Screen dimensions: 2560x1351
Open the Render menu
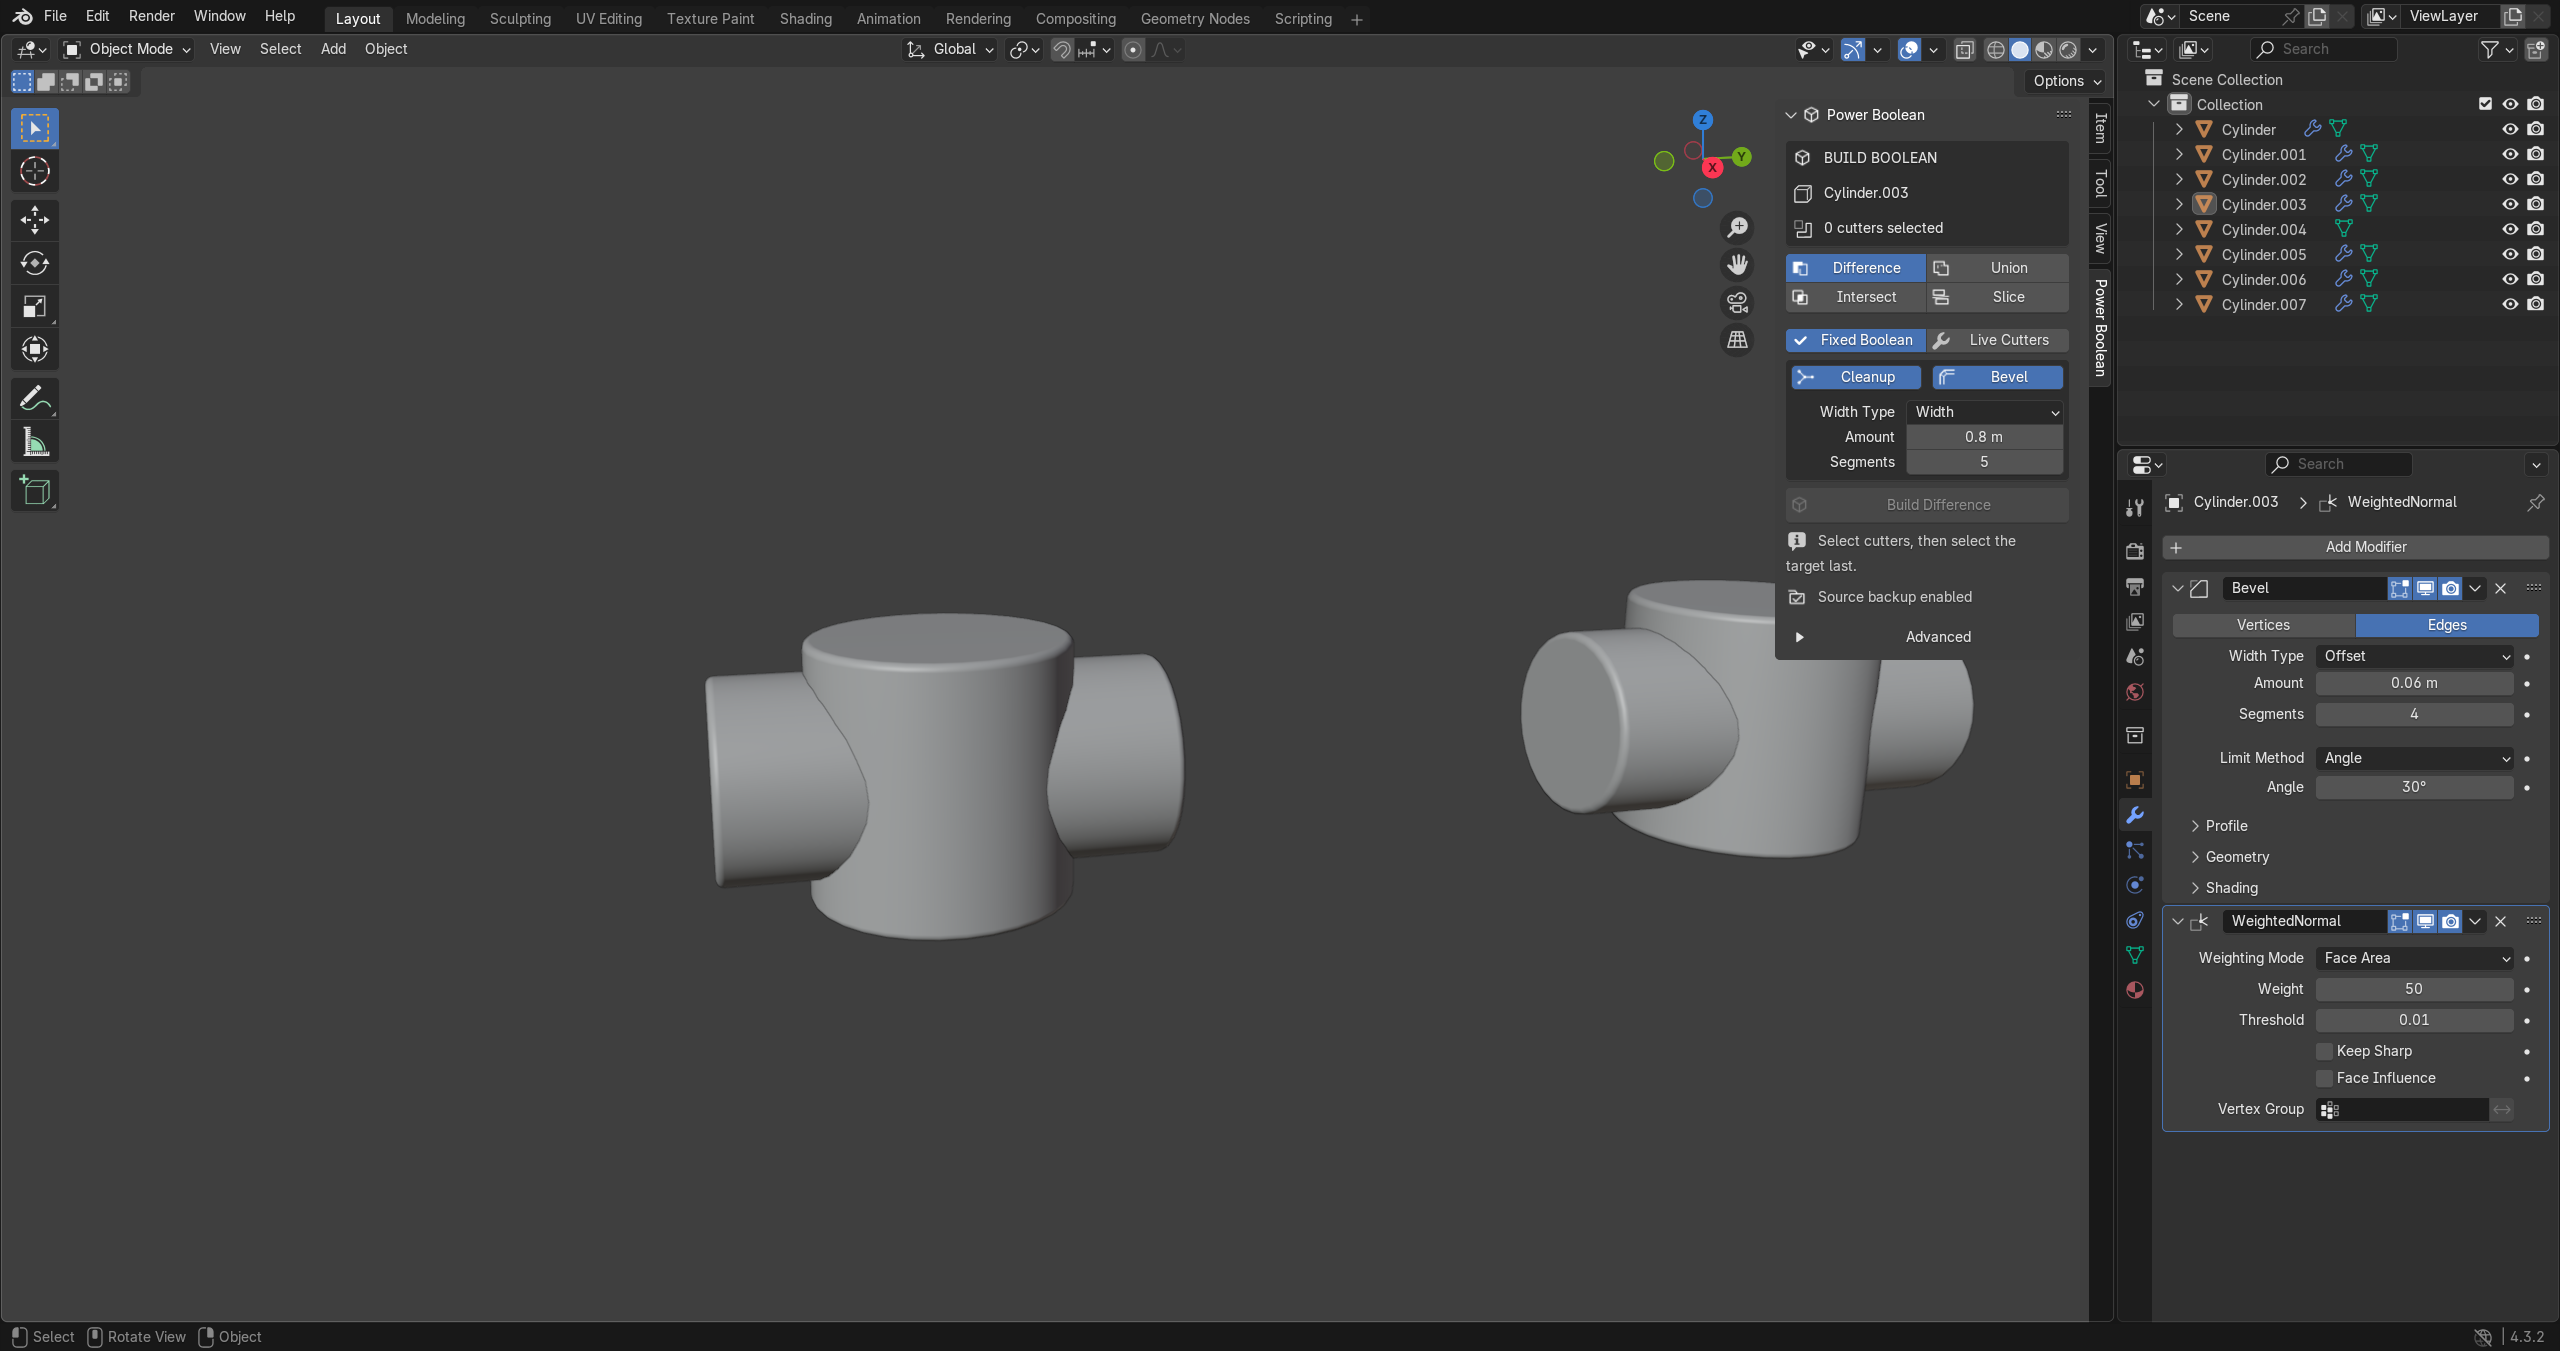(152, 16)
